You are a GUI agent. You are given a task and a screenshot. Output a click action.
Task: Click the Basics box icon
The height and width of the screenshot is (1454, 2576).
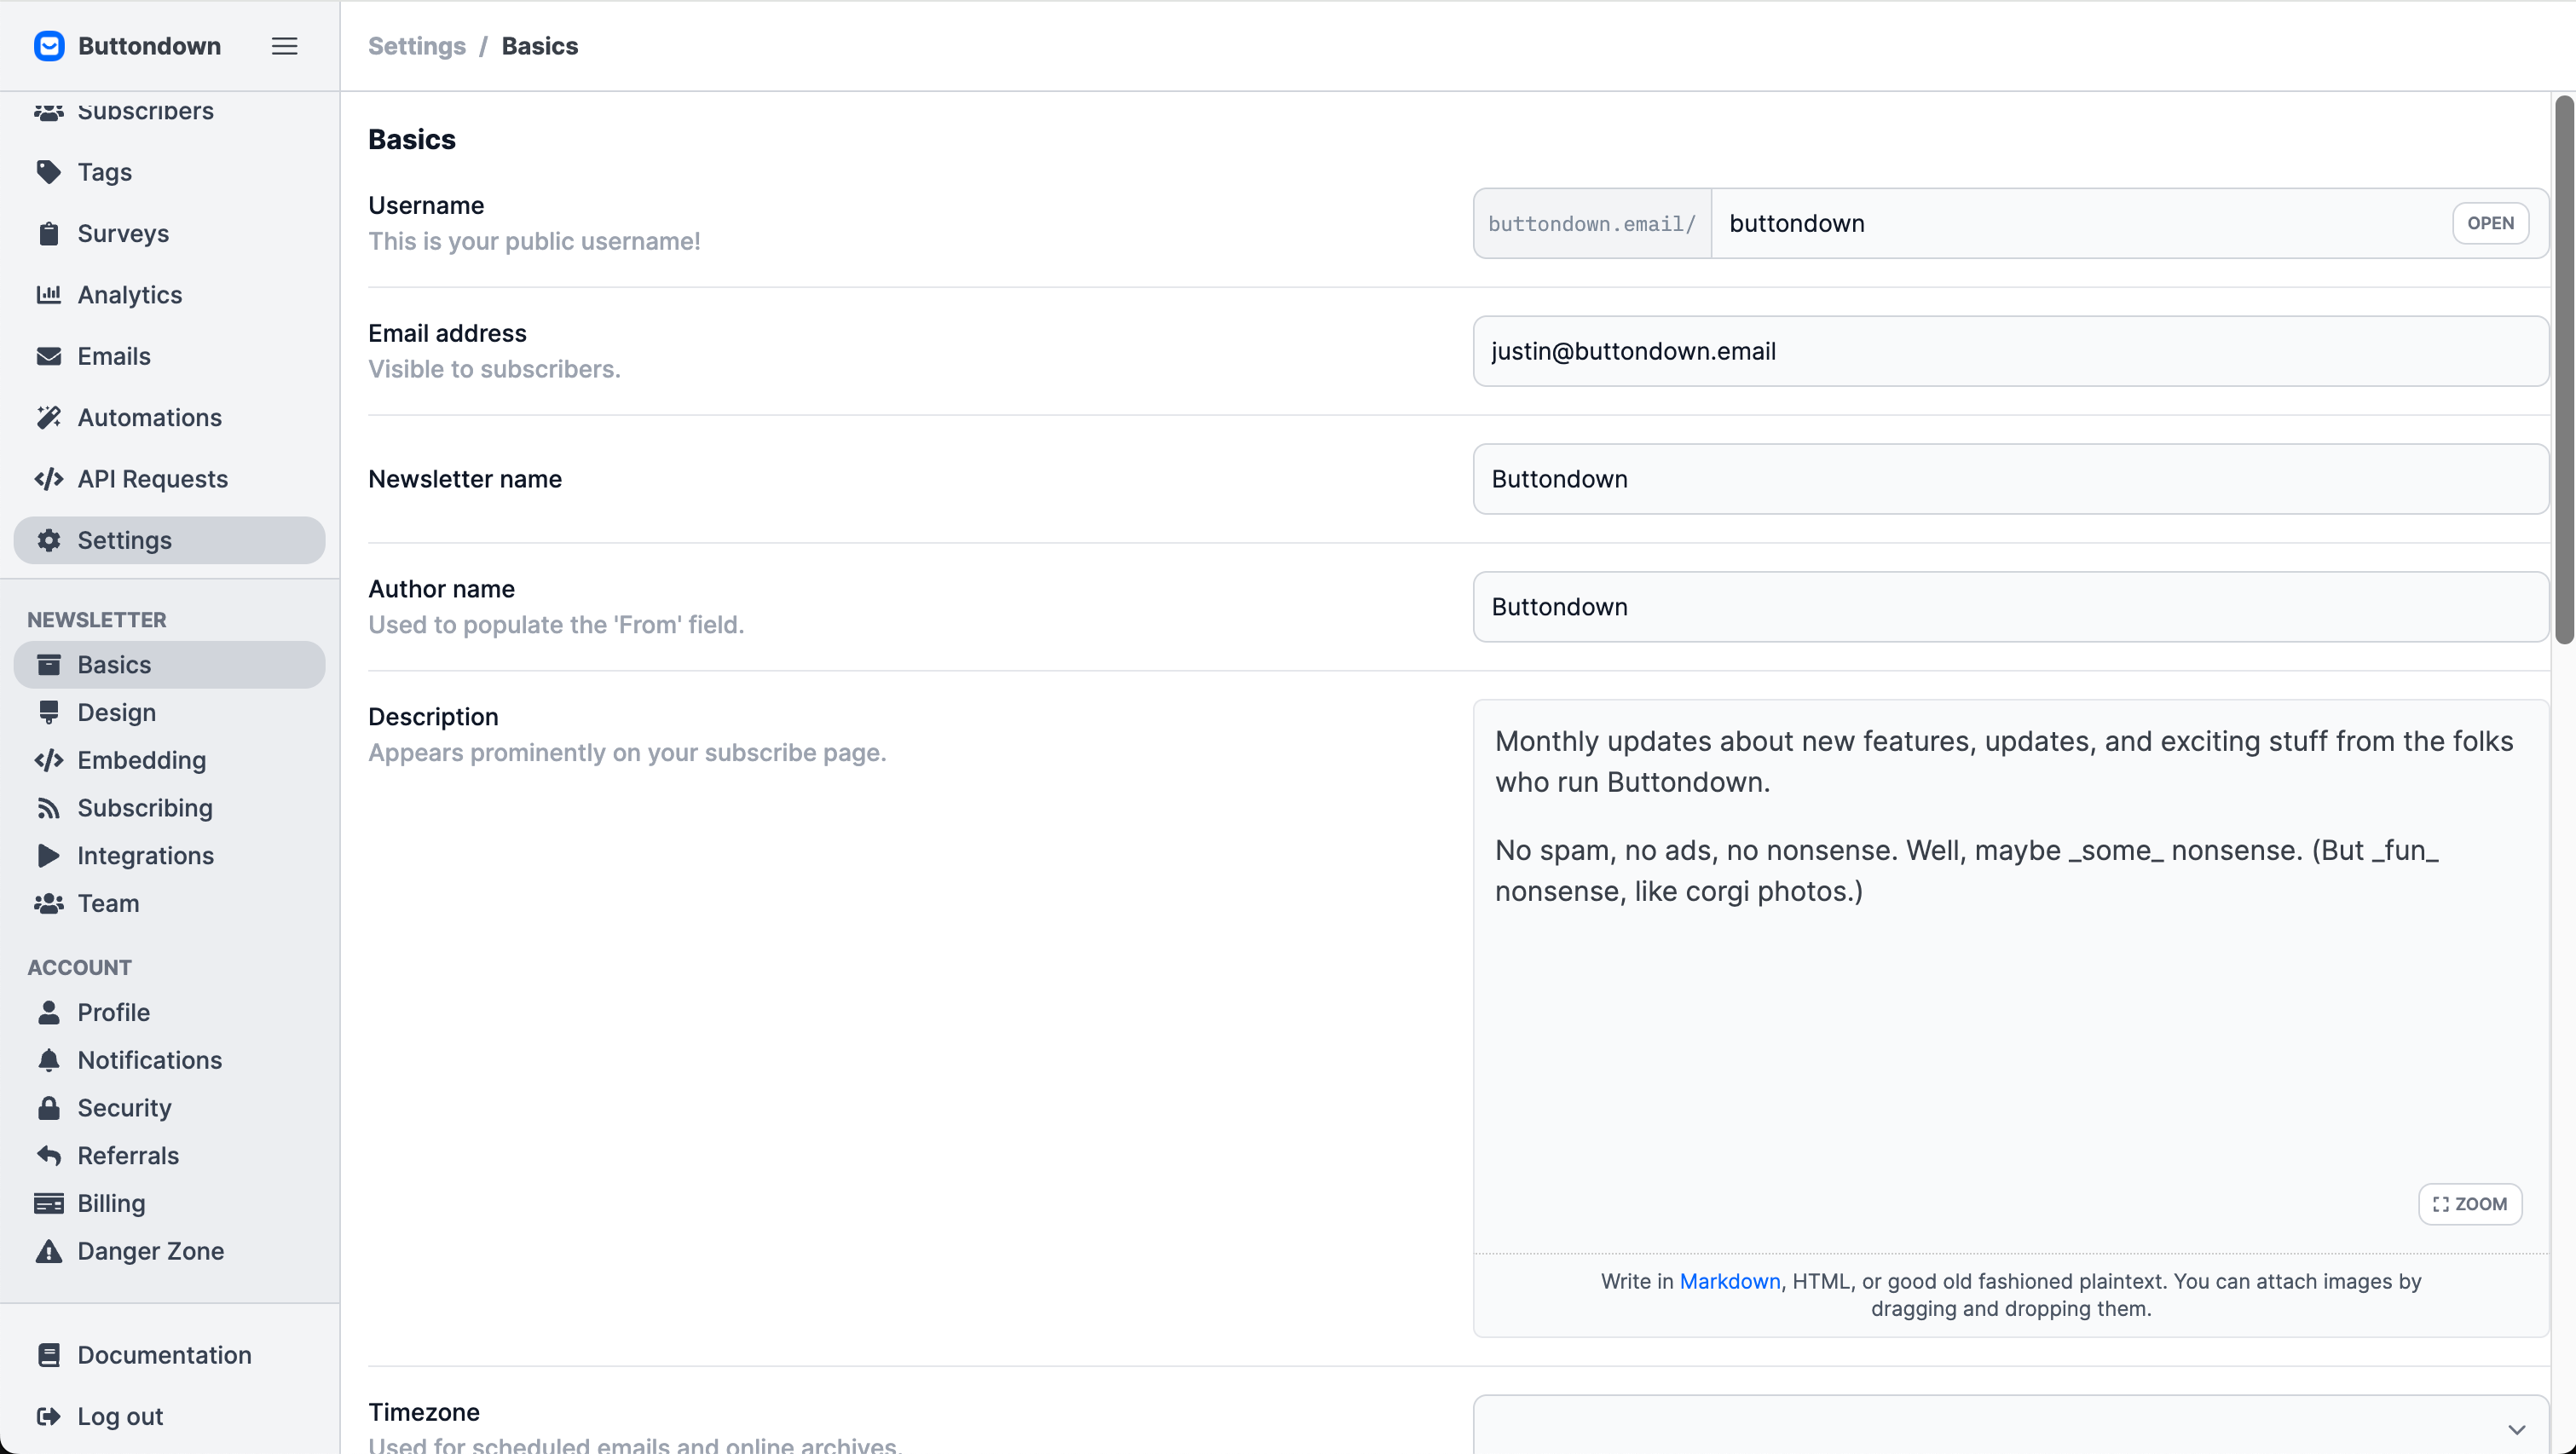[x=49, y=664]
